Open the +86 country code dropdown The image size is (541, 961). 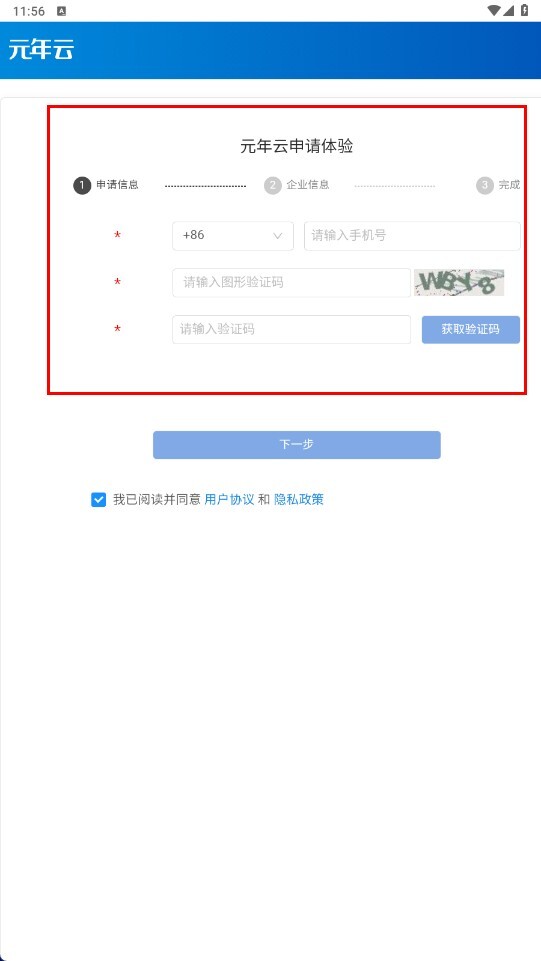(233, 236)
